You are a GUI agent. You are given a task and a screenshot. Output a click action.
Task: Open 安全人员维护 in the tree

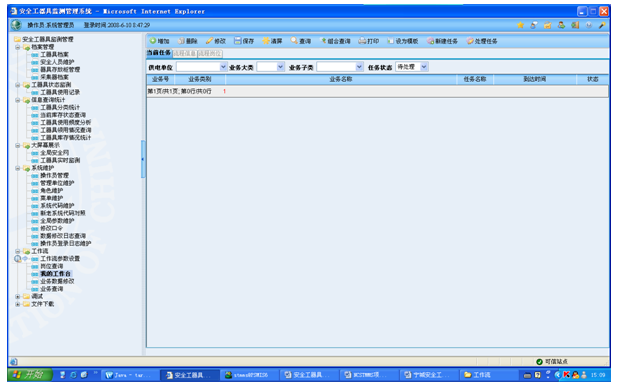click(57, 62)
